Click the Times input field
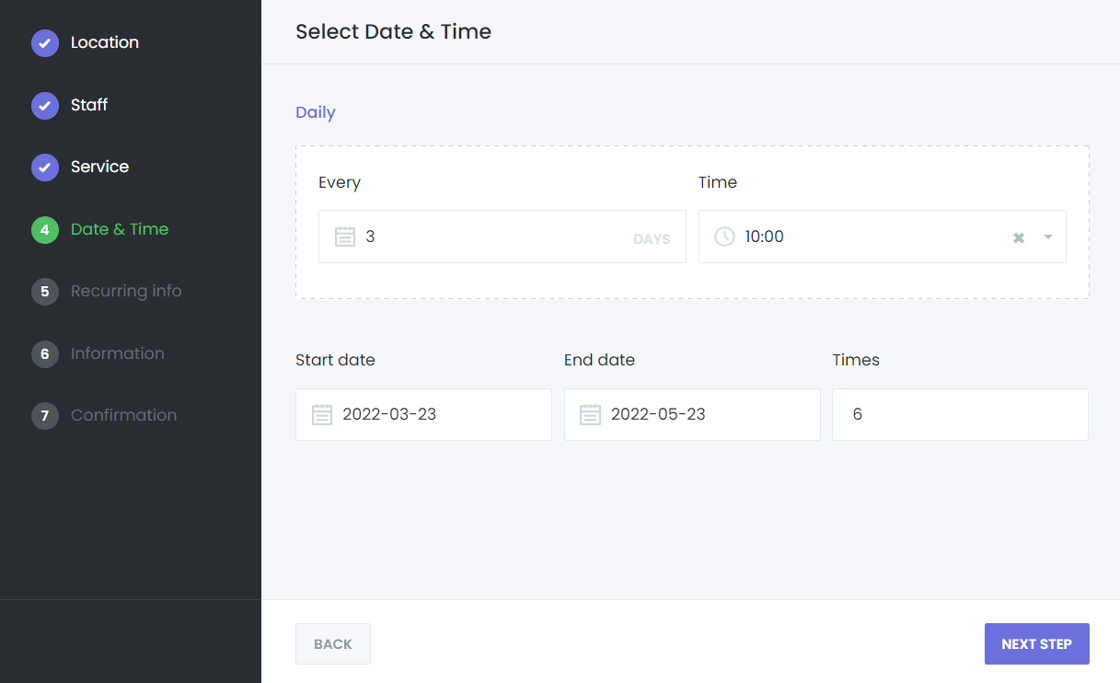Image resolution: width=1120 pixels, height=683 pixels. pos(960,415)
